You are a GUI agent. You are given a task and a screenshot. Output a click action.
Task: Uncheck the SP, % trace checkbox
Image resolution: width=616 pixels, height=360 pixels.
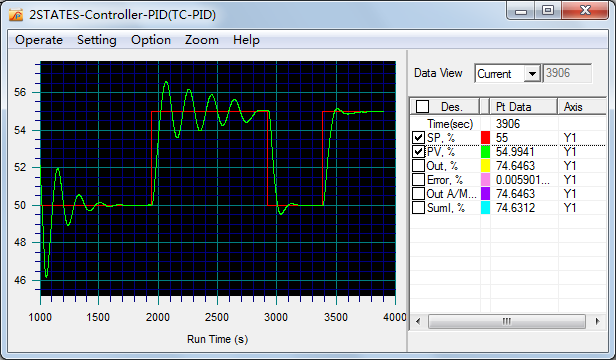(x=418, y=138)
